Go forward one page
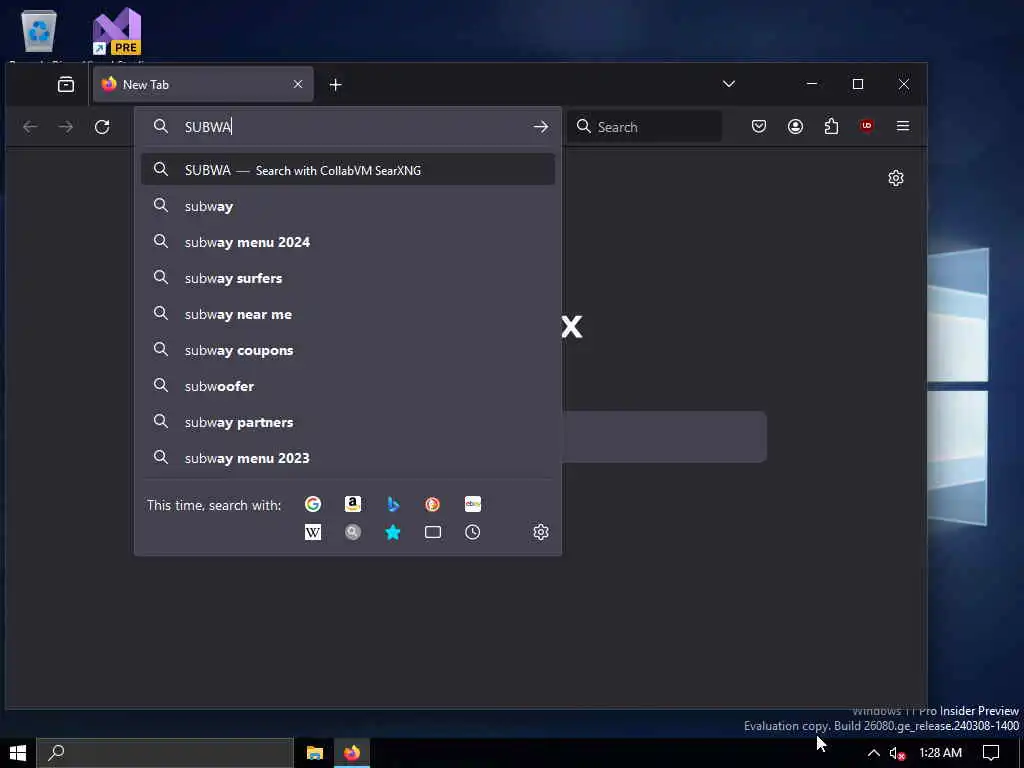1024x768 pixels. tap(65, 127)
